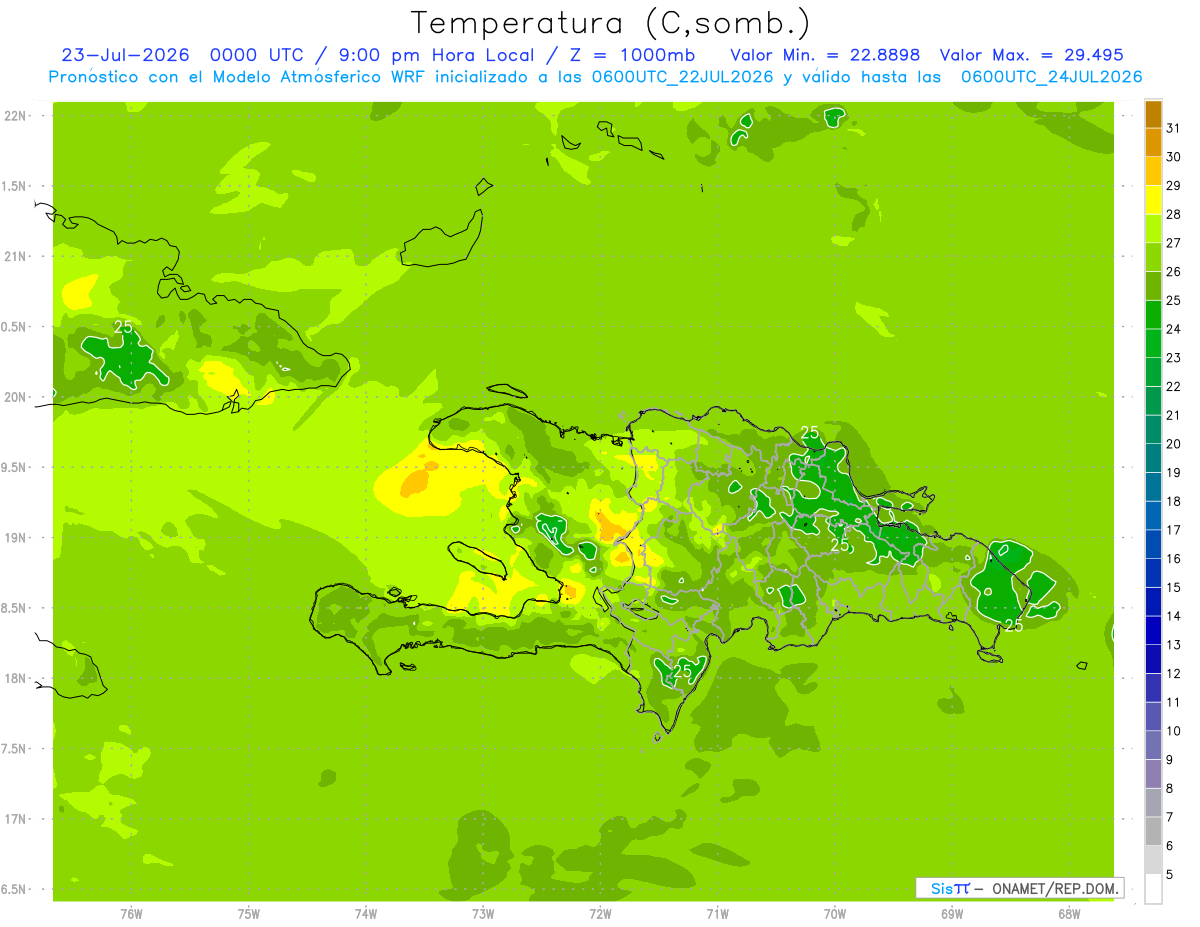Select the teal swatch between 19 and 20
Screen dimensions: 1200x927
click(1153, 458)
